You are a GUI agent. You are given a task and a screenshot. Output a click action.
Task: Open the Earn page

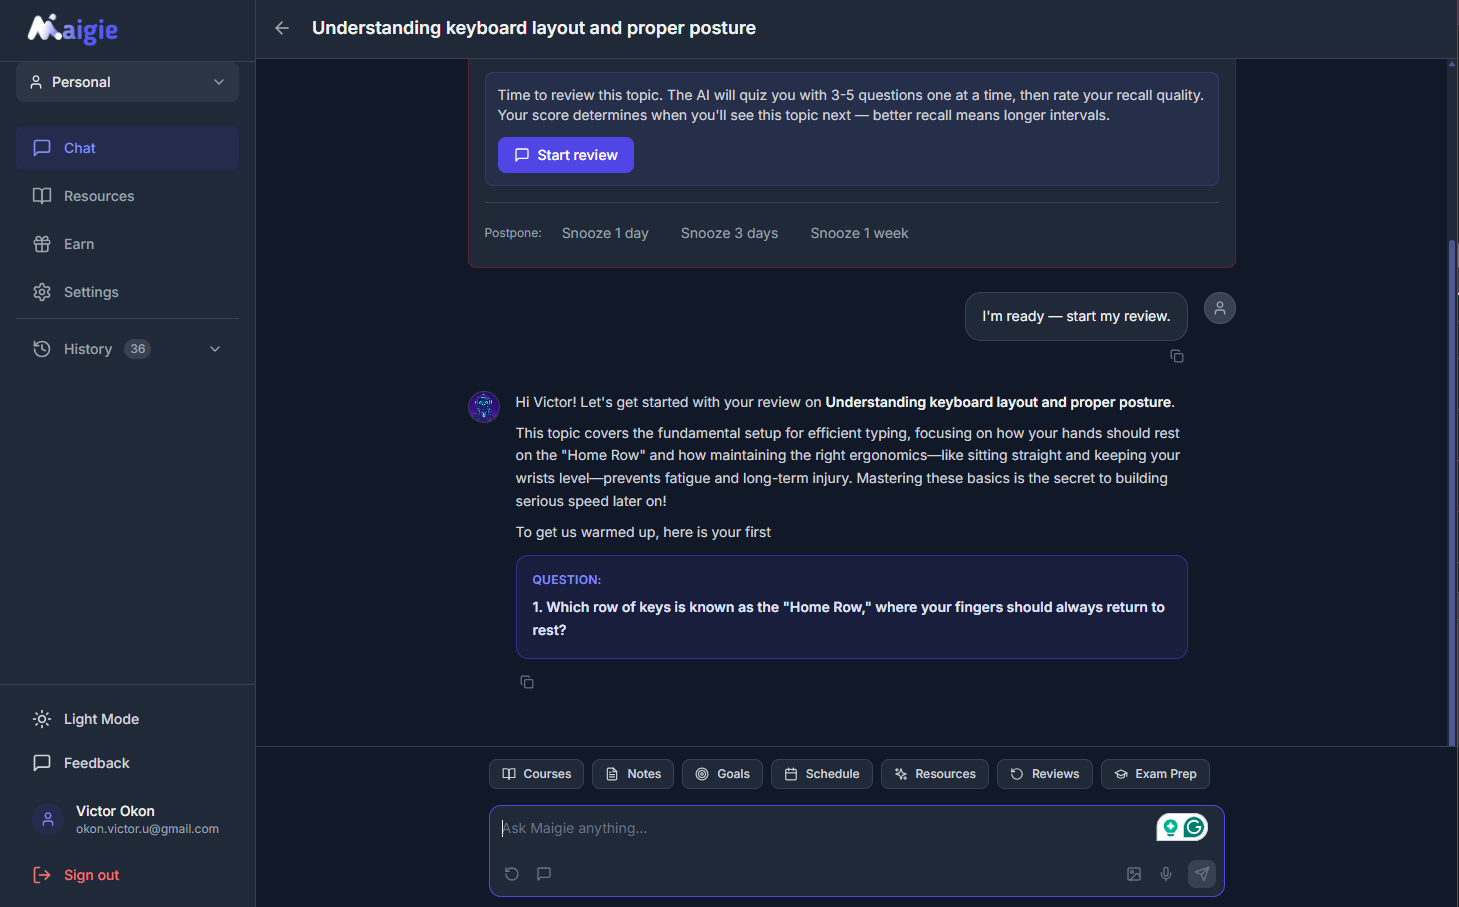[78, 244]
